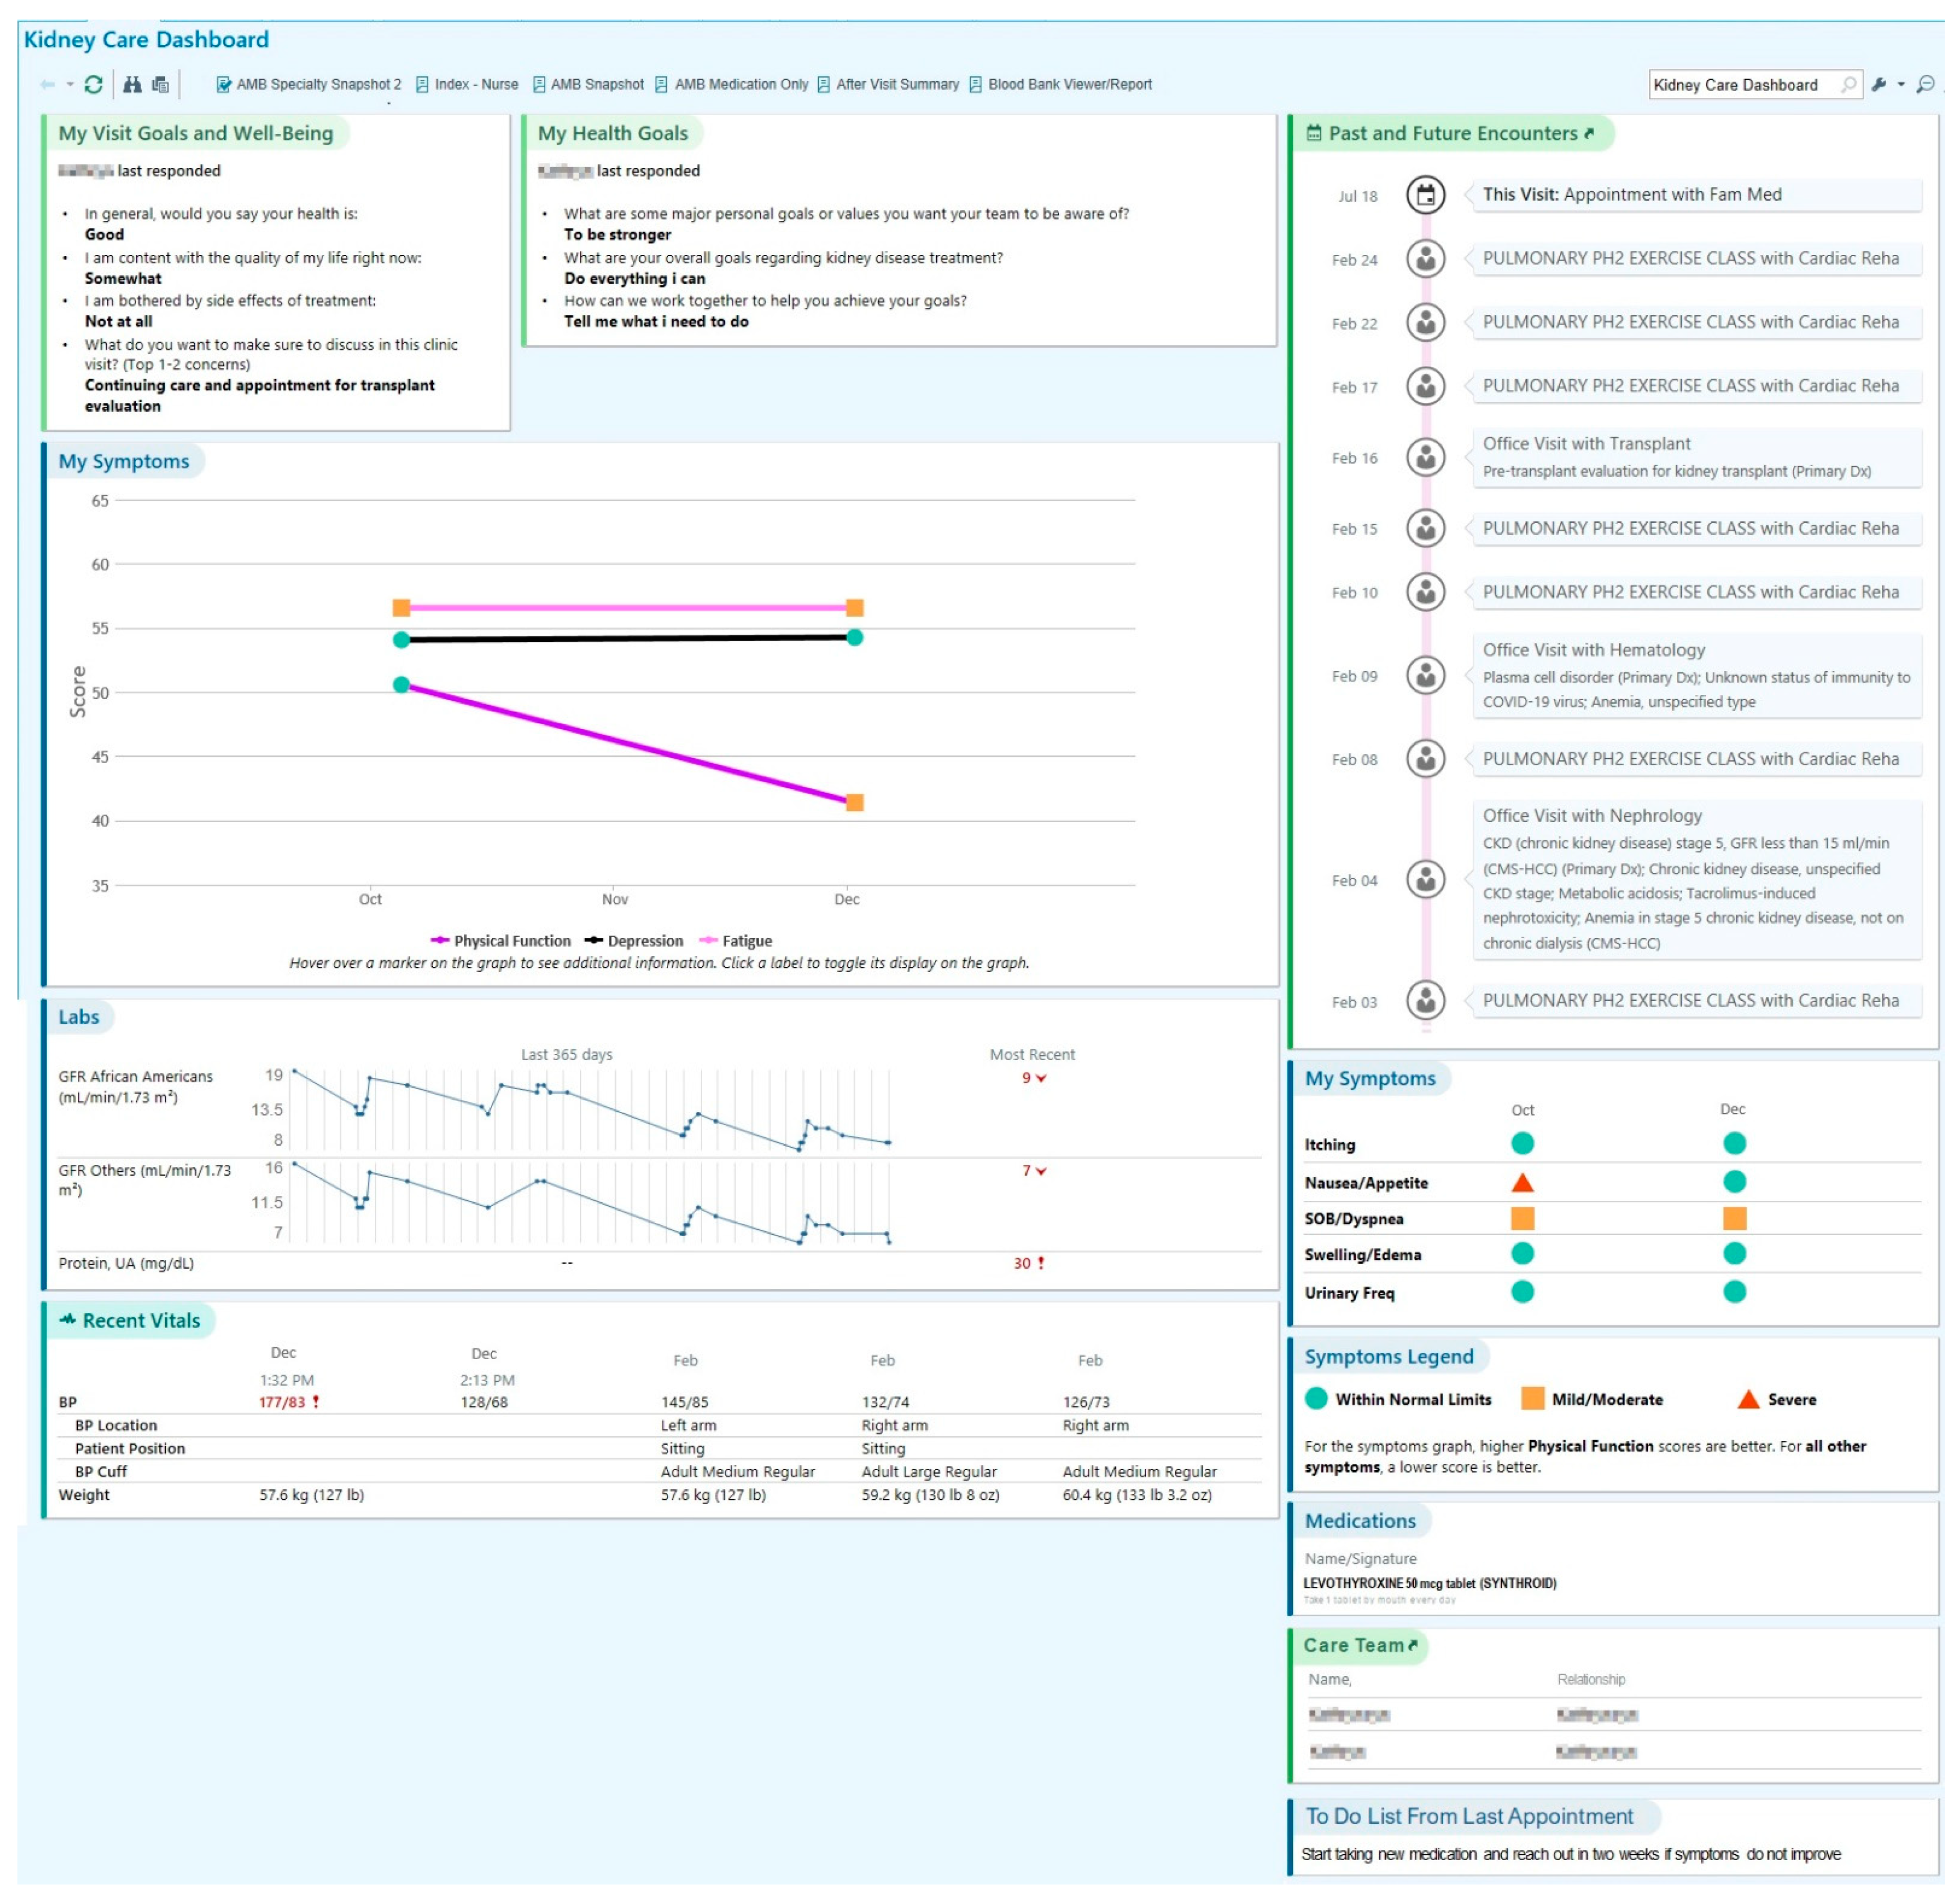Click the wrench settings icon

1879,85
